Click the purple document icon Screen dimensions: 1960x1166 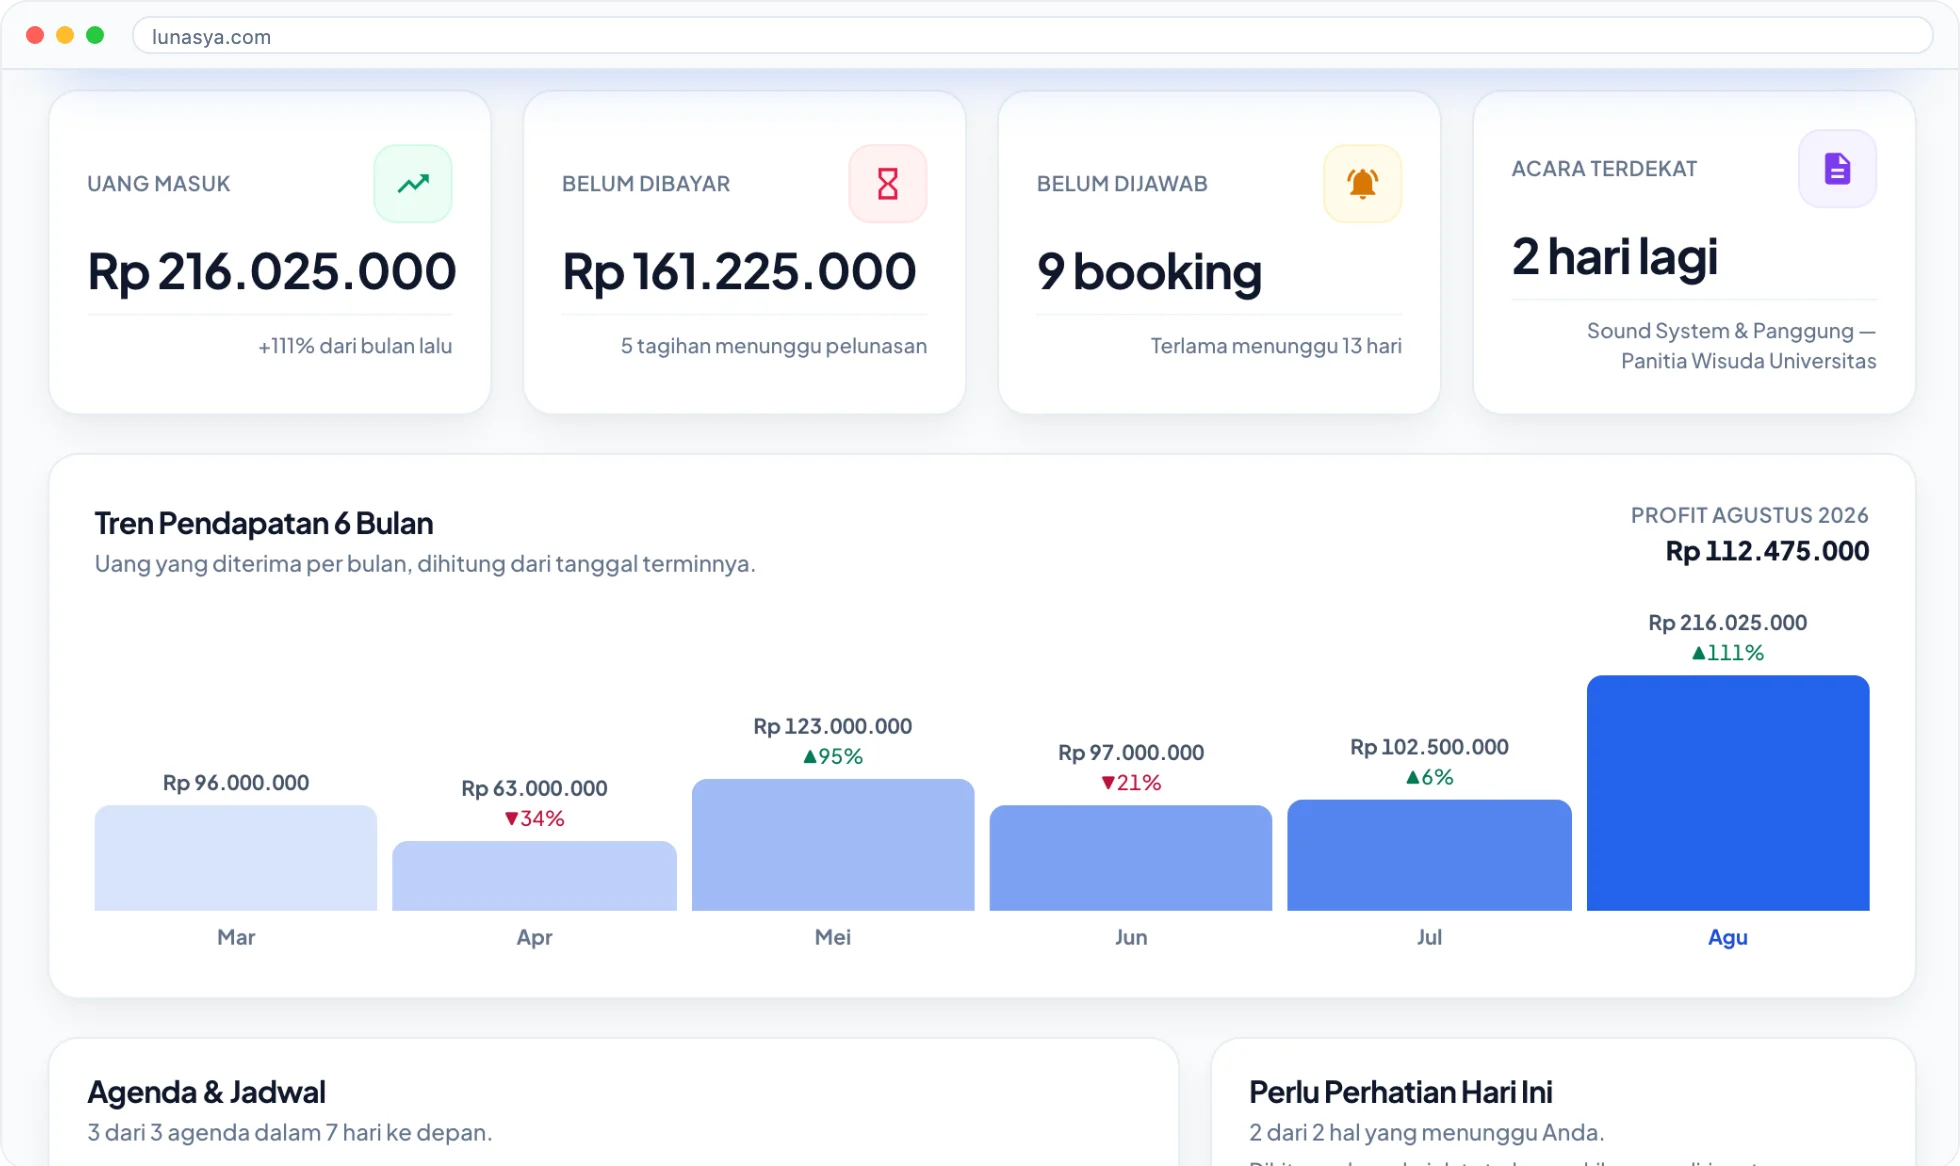(1837, 169)
